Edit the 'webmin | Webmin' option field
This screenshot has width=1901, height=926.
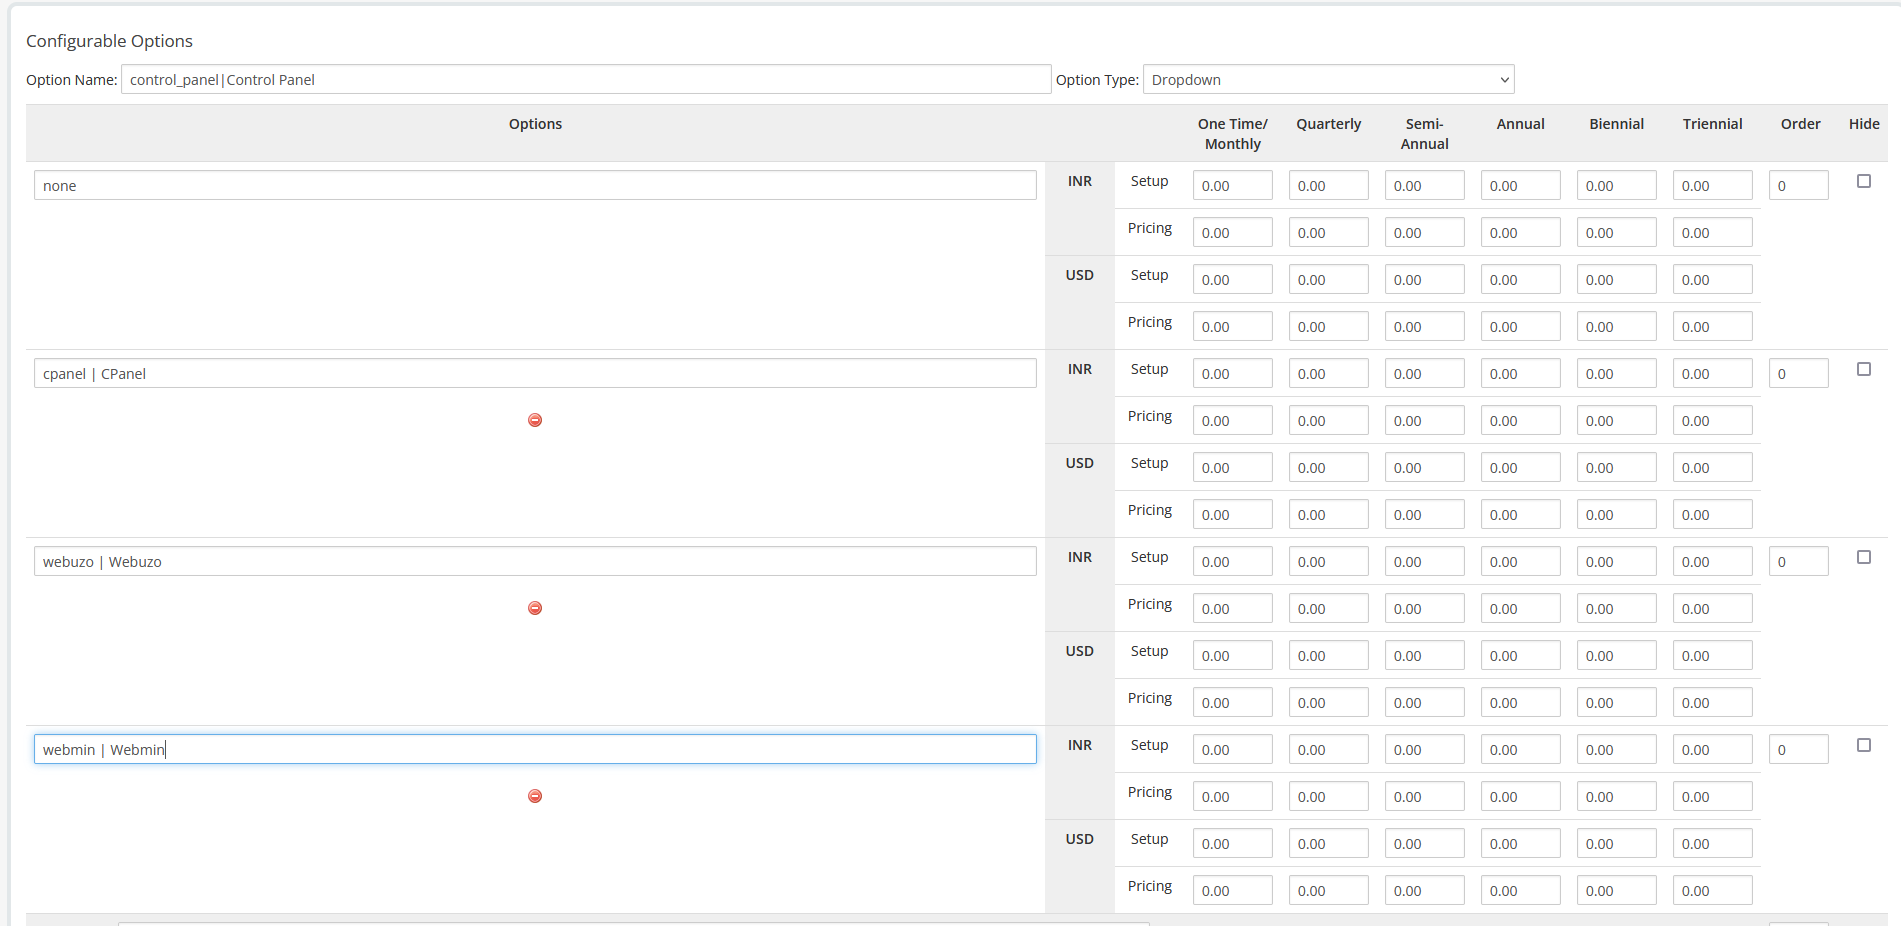point(535,749)
